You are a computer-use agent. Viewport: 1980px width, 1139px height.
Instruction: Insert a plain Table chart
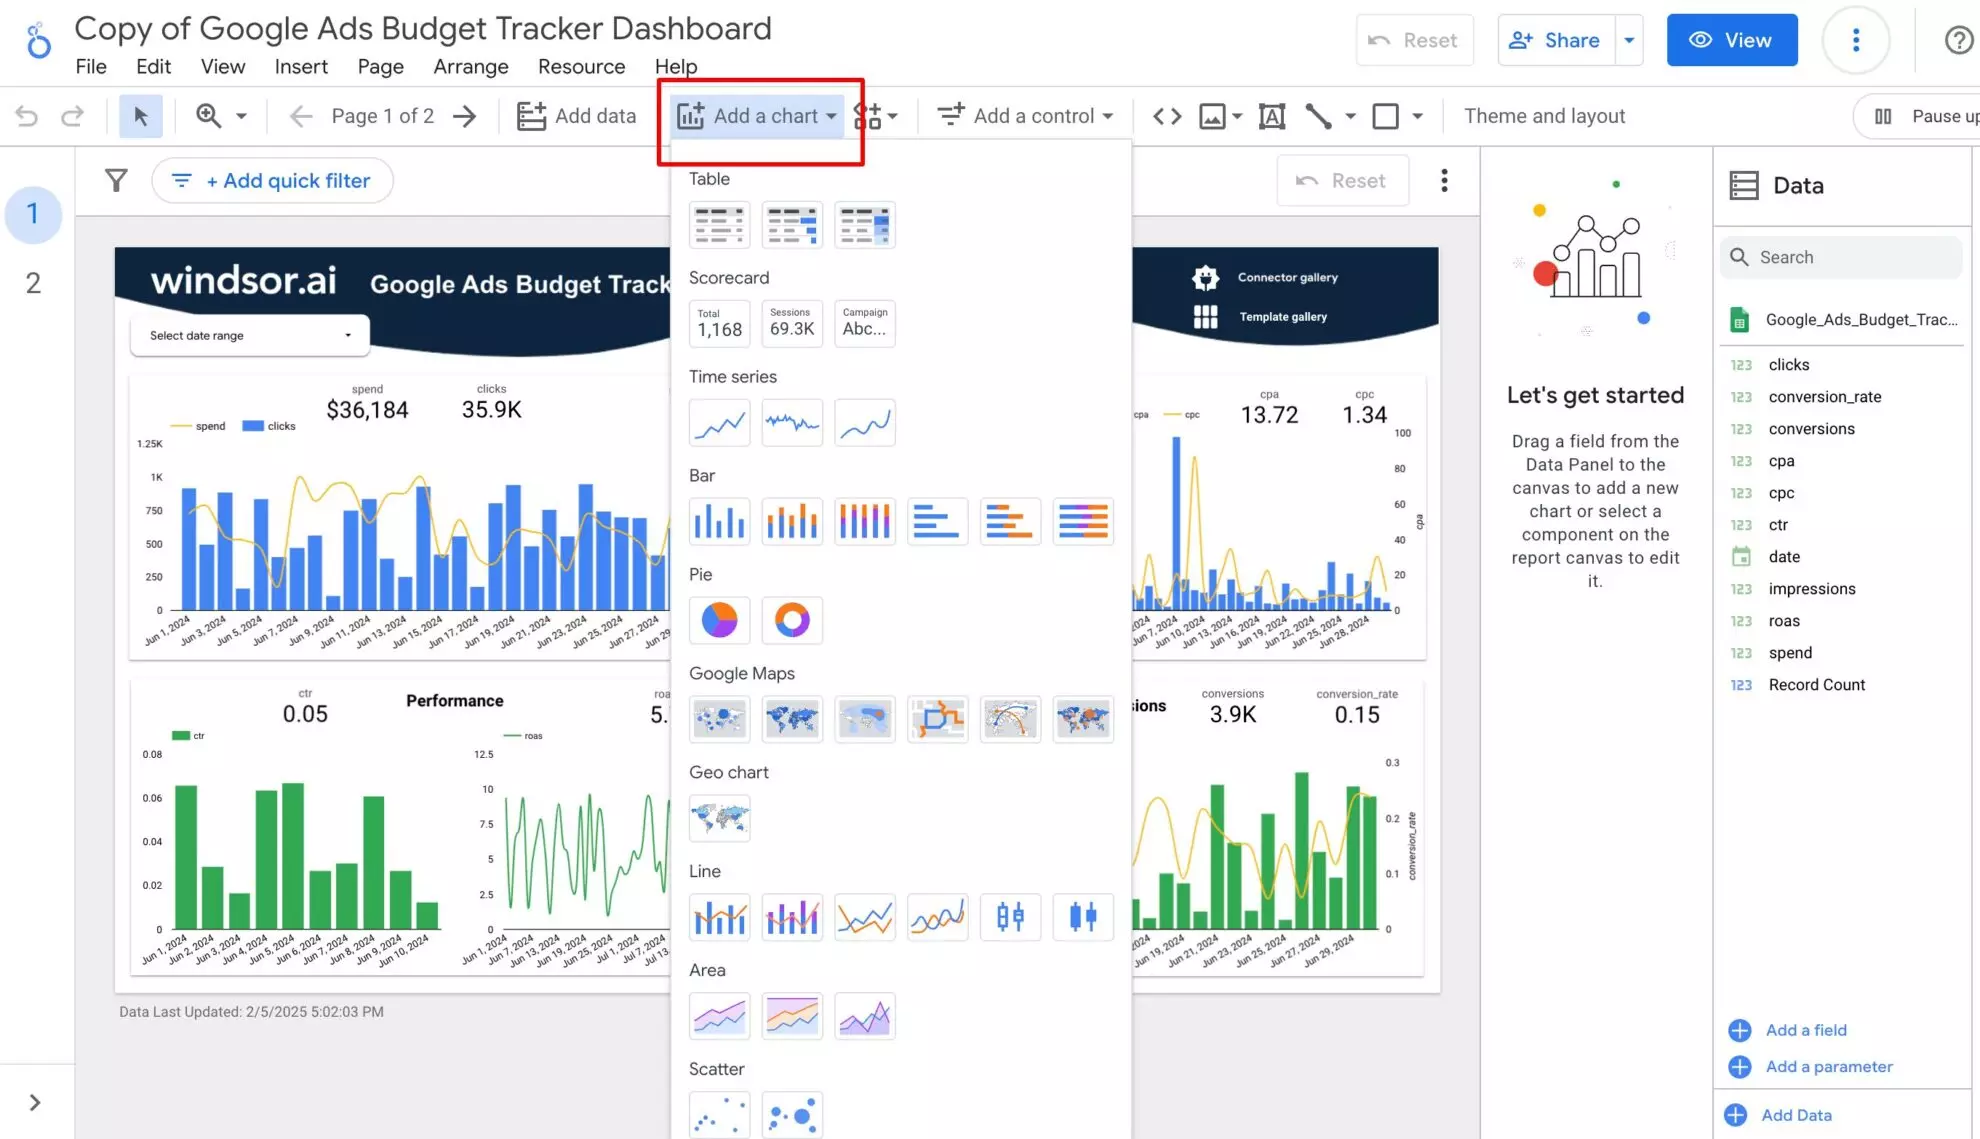(x=719, y=225)
